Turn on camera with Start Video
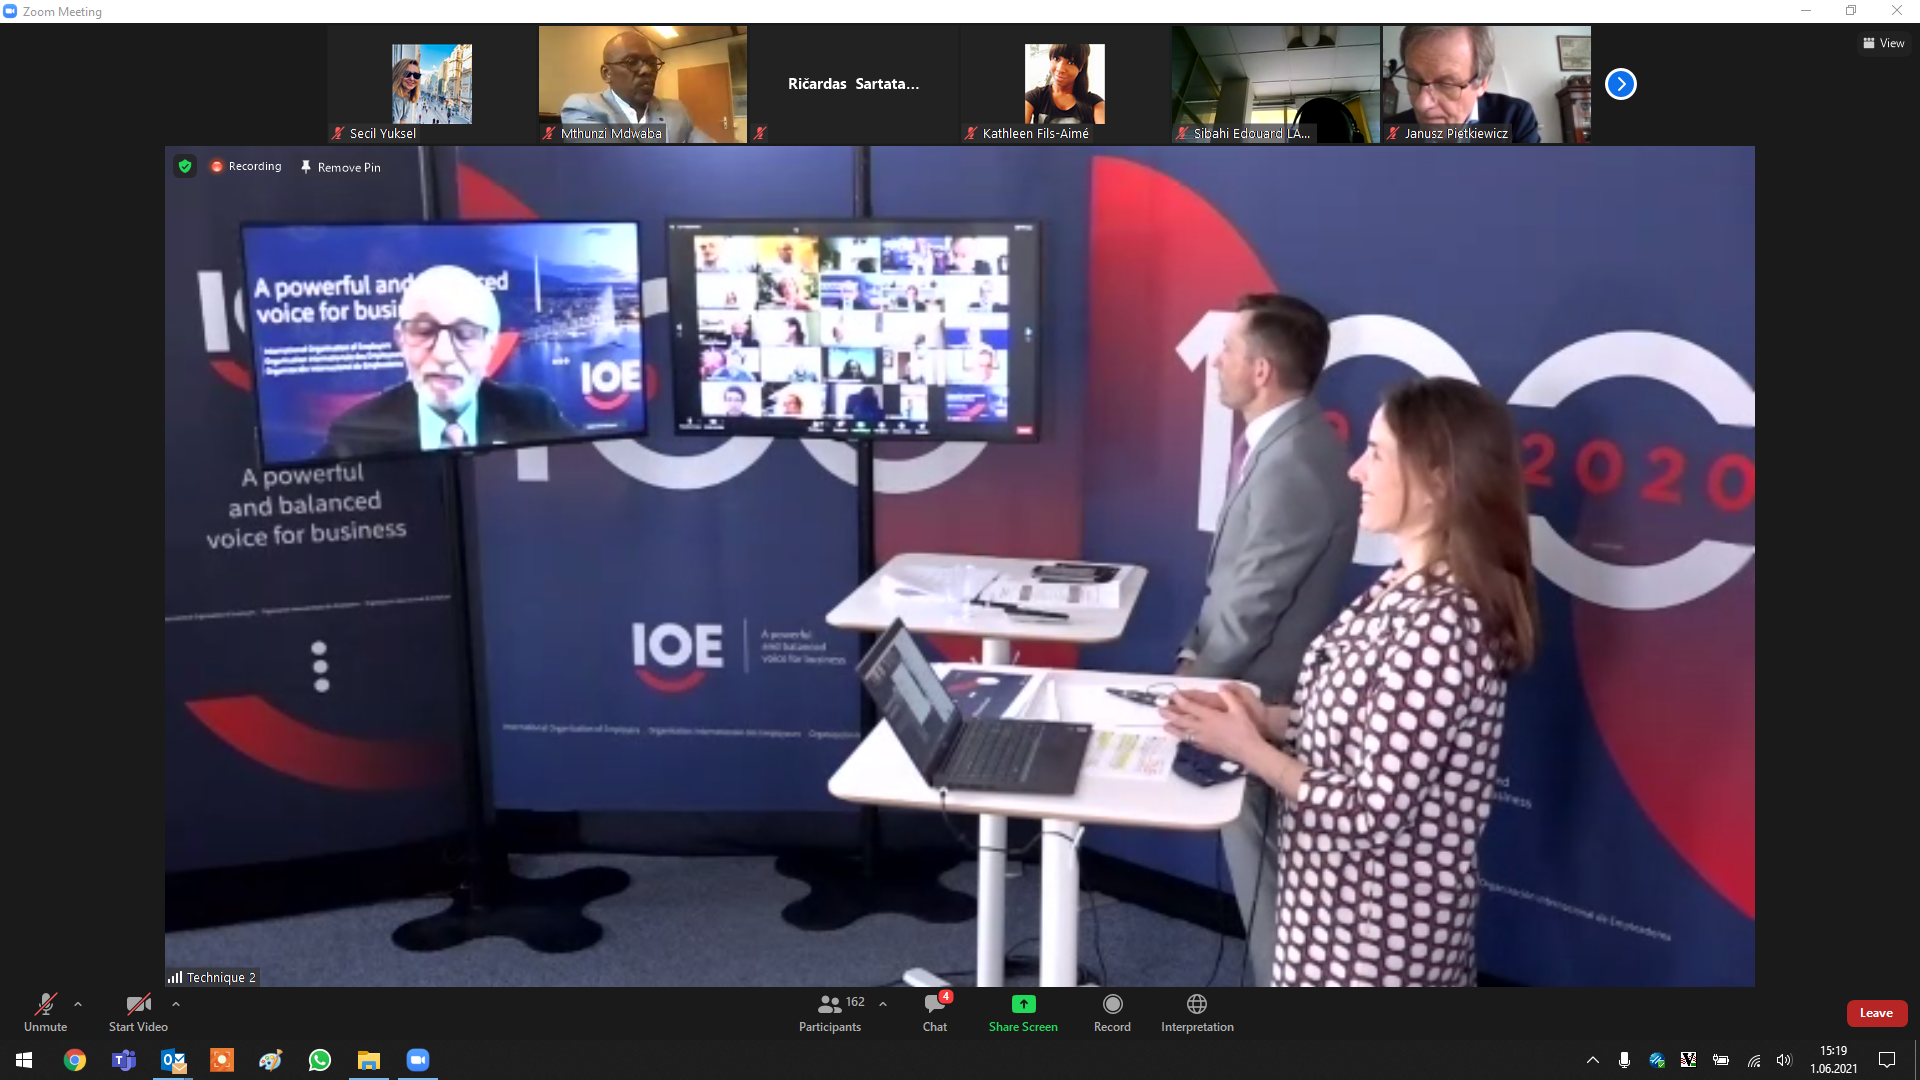The width and height of the screenshot is (1920, 1080). (138, 1012)
